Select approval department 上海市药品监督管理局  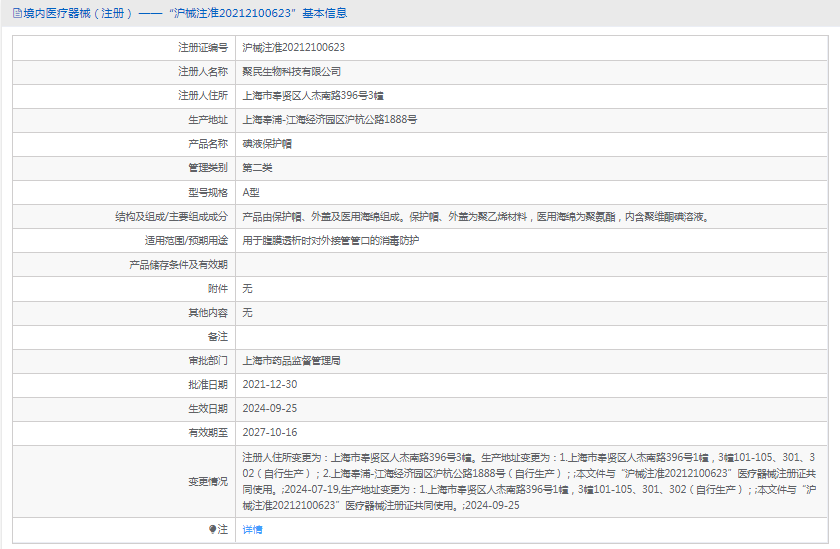click(291, 361)
